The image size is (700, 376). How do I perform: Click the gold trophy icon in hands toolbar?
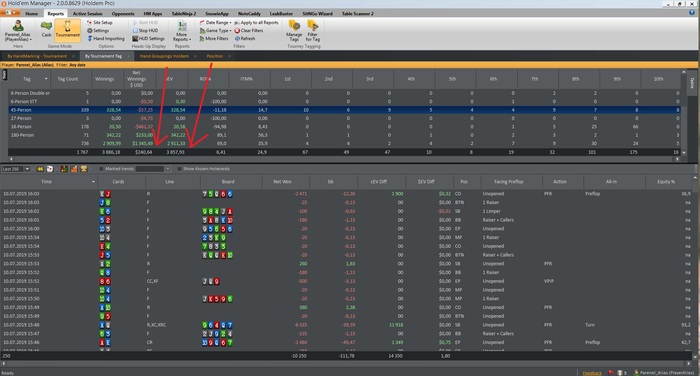[x=83, y=169]
